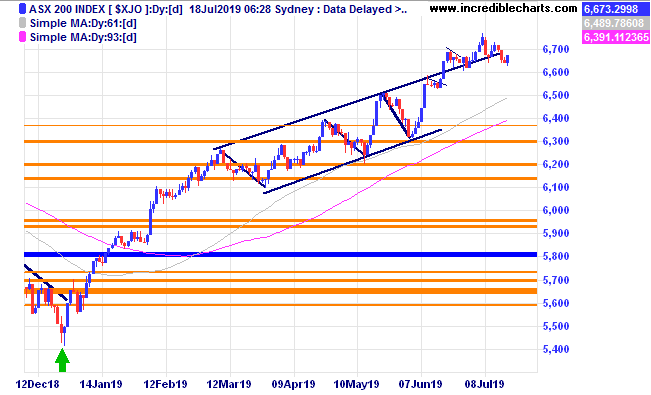Click the 5,400 price axis label
651x395 pixels.
point(556,349)
